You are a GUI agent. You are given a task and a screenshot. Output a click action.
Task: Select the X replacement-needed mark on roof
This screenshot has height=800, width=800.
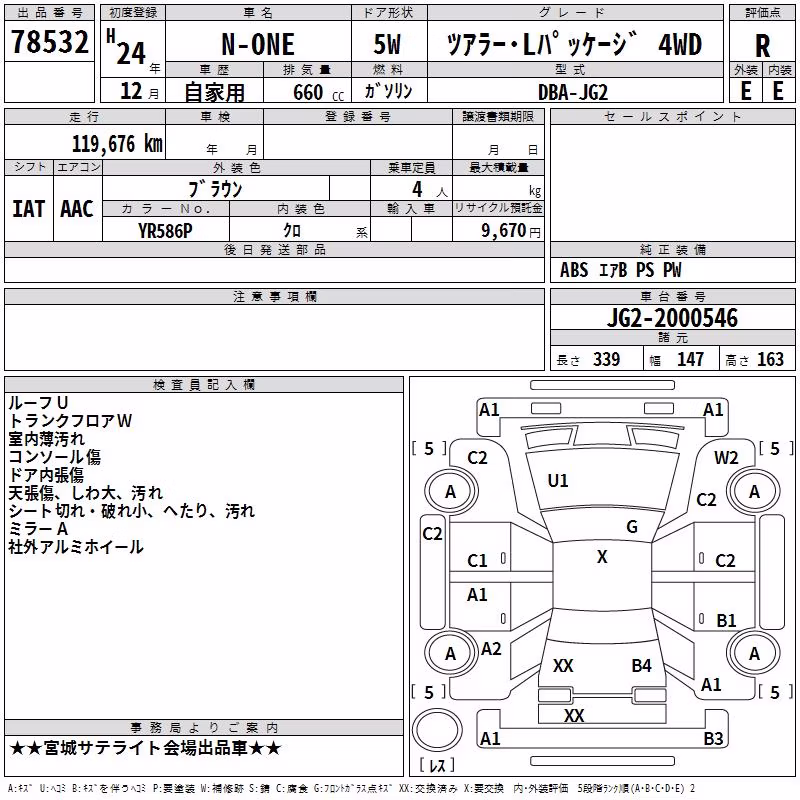click(602, 557)
